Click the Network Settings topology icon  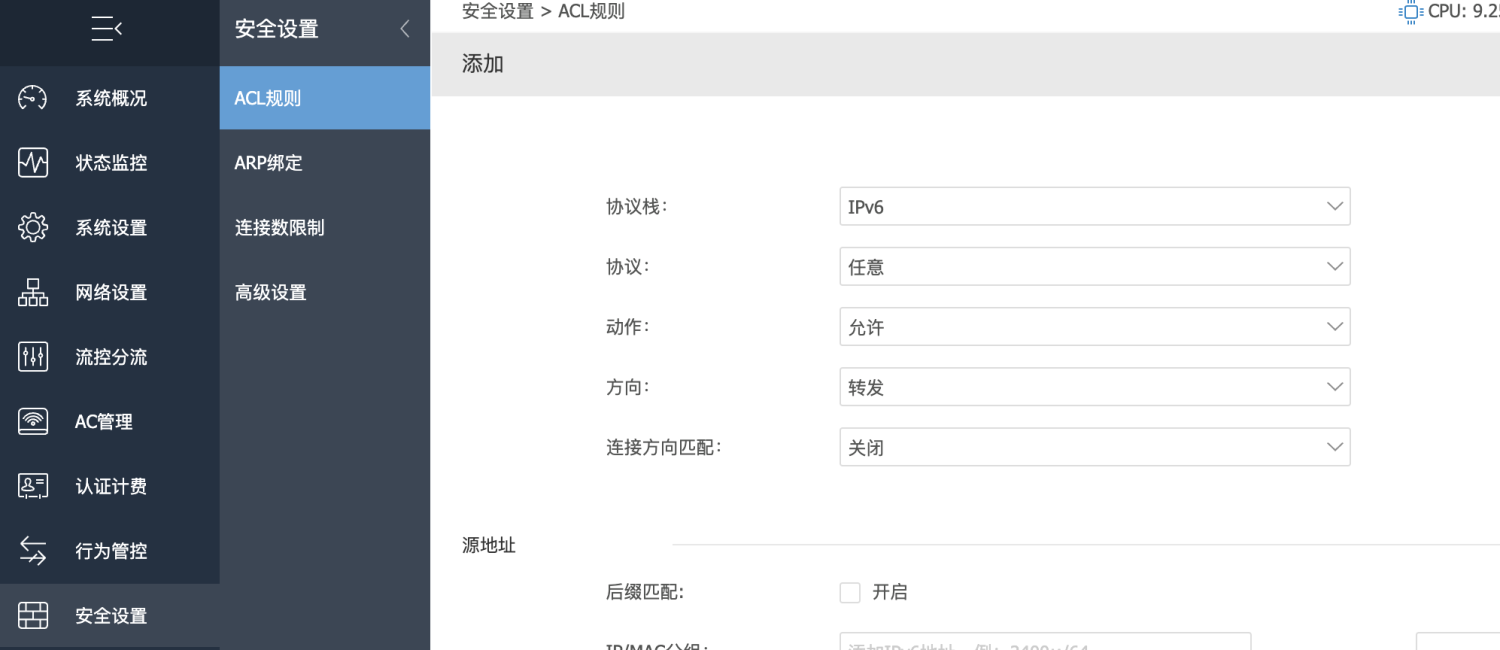(33, 293)
